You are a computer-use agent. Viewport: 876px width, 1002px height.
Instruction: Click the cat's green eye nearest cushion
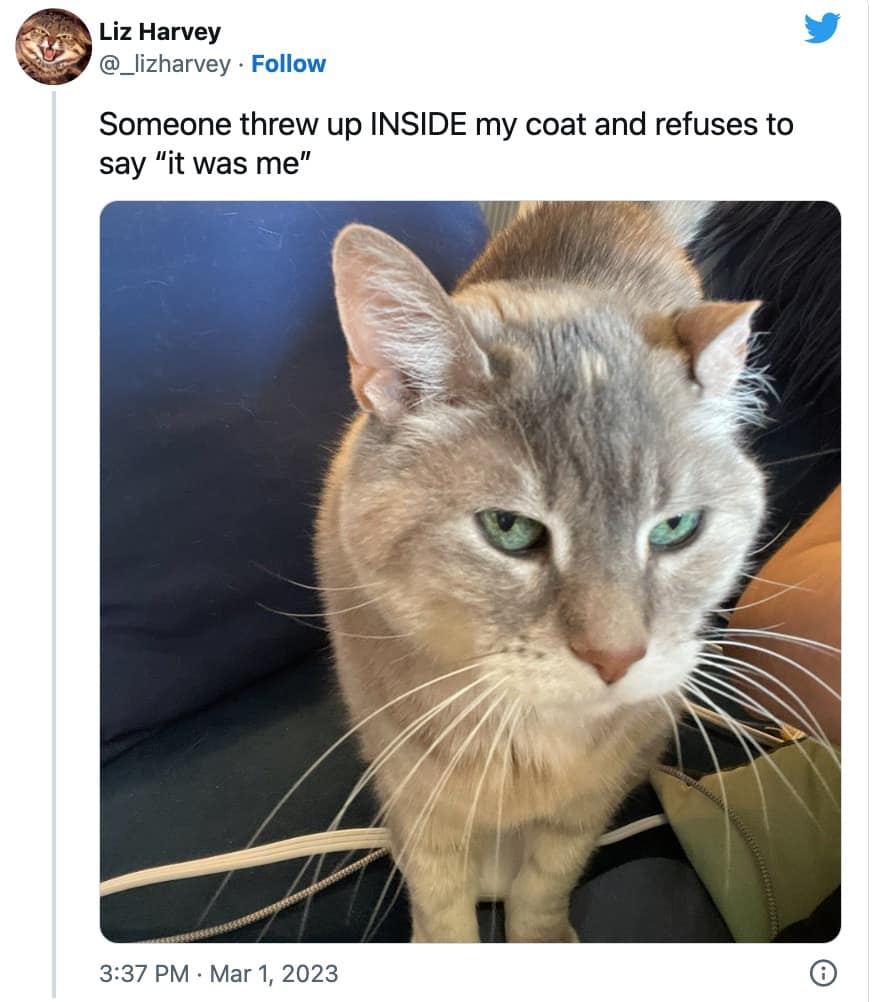pos(511,530)
